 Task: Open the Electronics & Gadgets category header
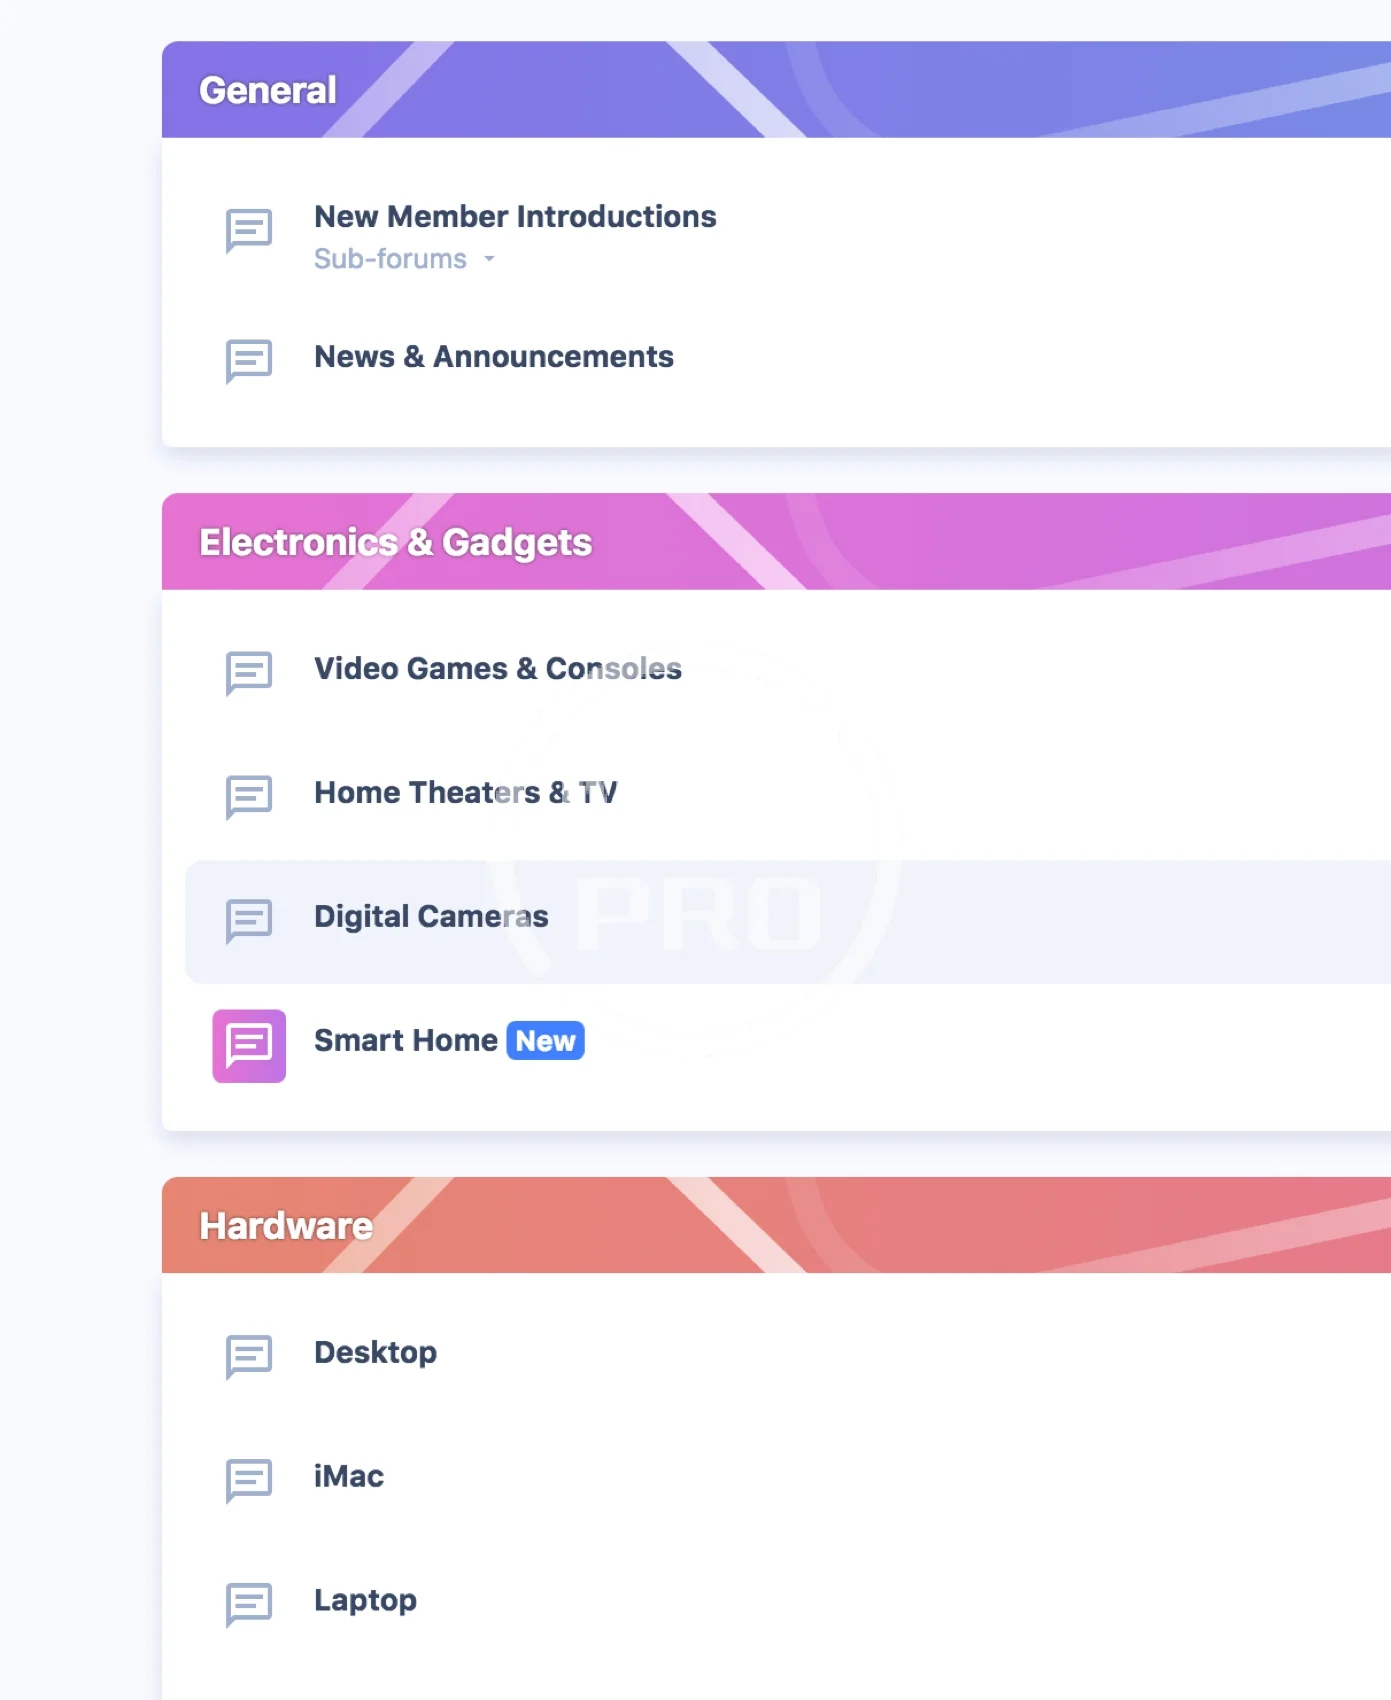pos(395,542)
